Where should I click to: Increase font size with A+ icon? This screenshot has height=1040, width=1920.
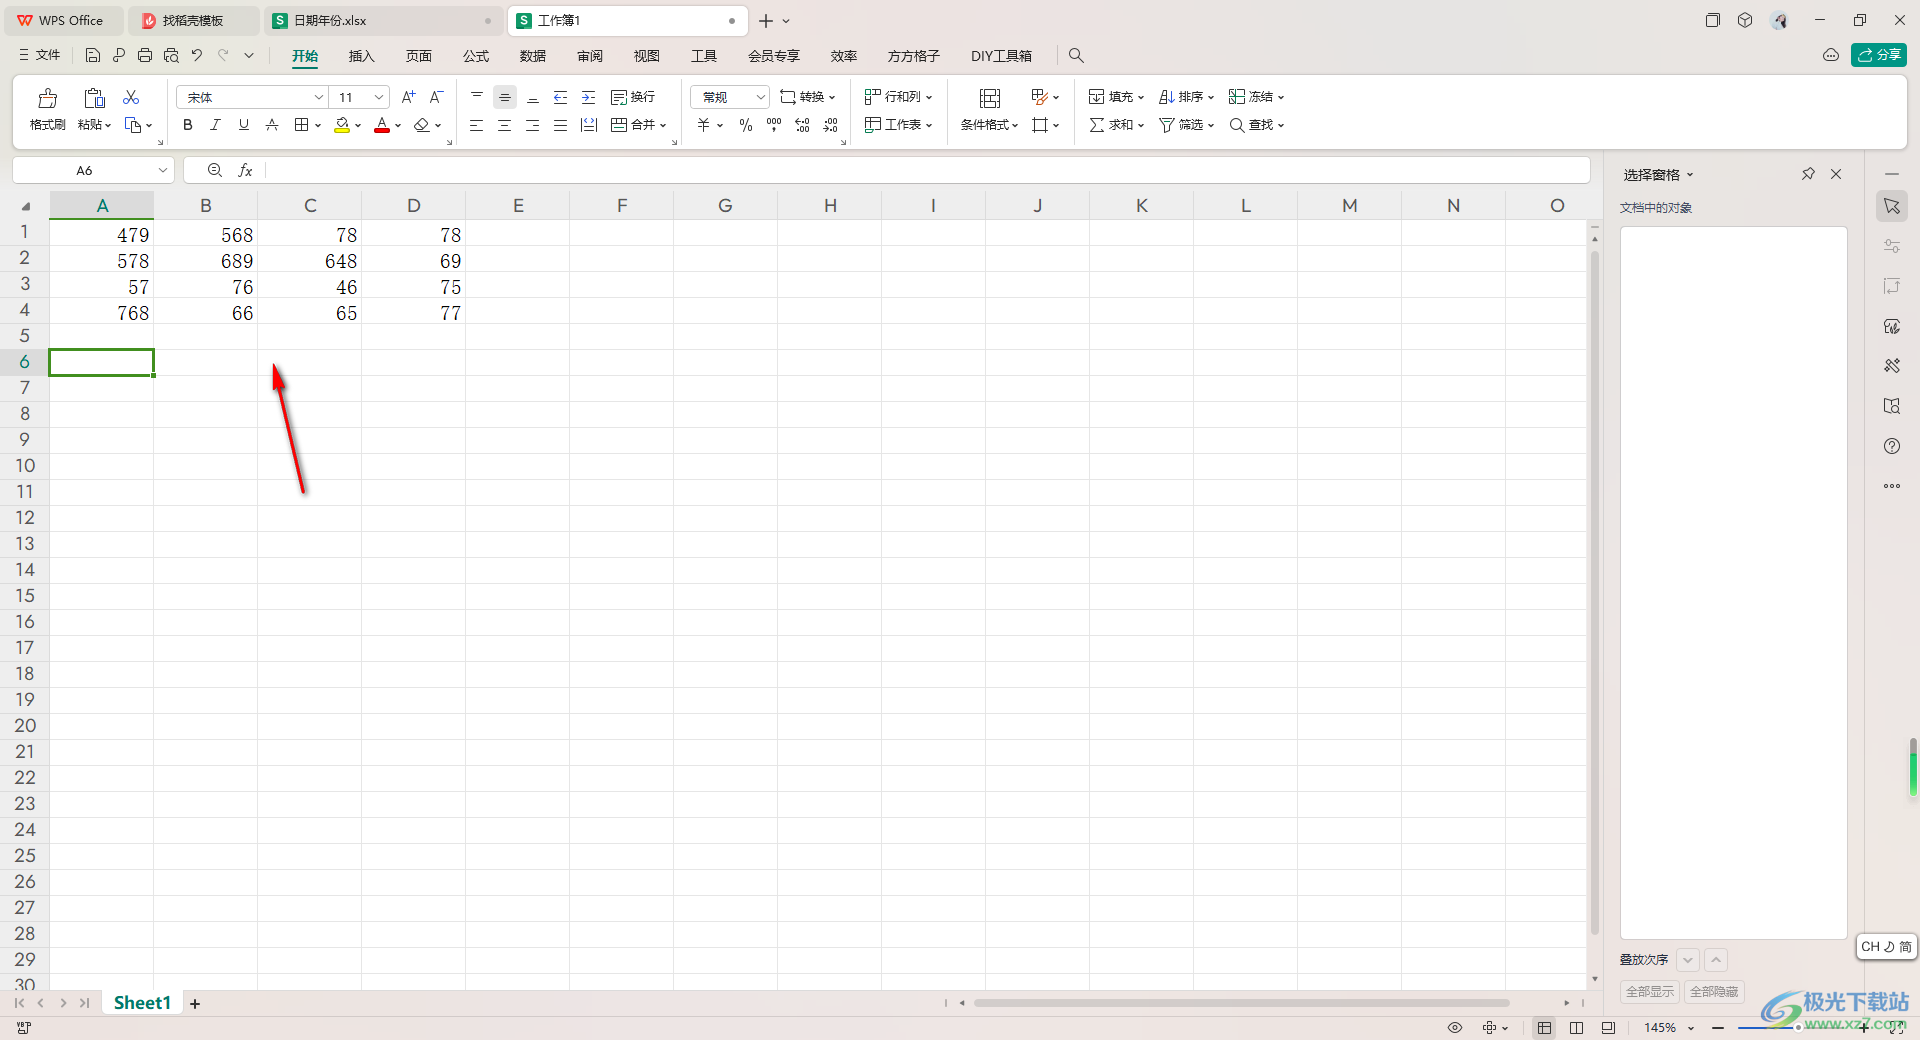(x=408, y=97)
